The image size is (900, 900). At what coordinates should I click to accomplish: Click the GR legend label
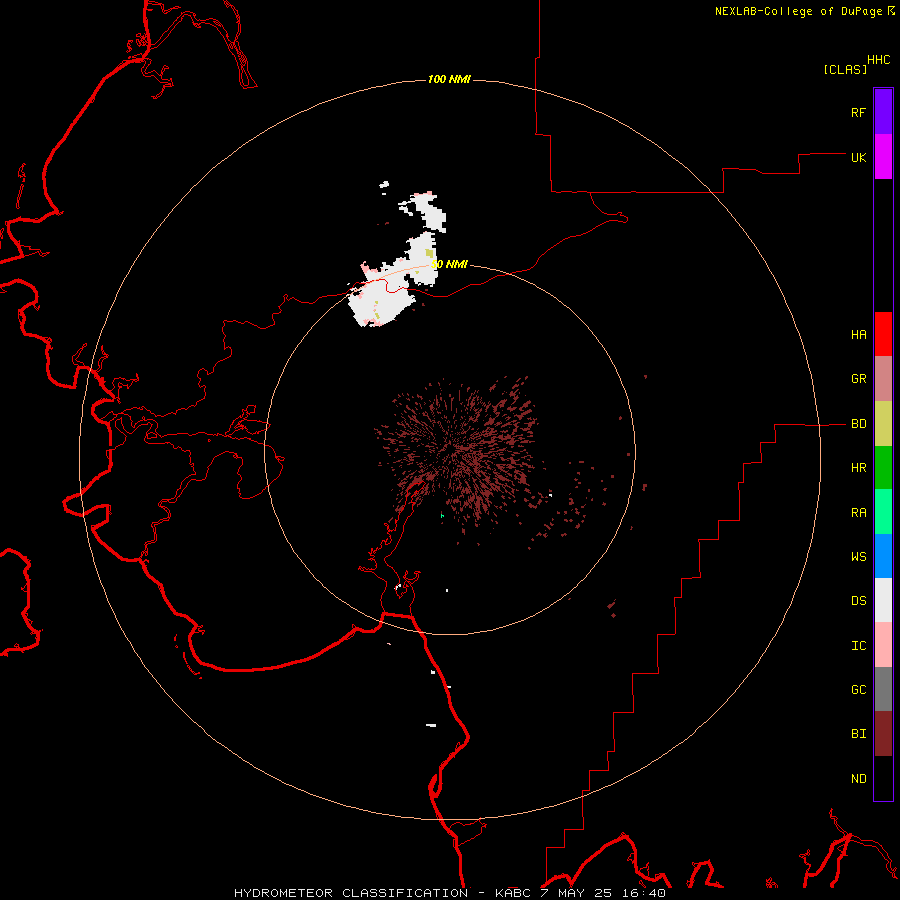tap(858, 379)
